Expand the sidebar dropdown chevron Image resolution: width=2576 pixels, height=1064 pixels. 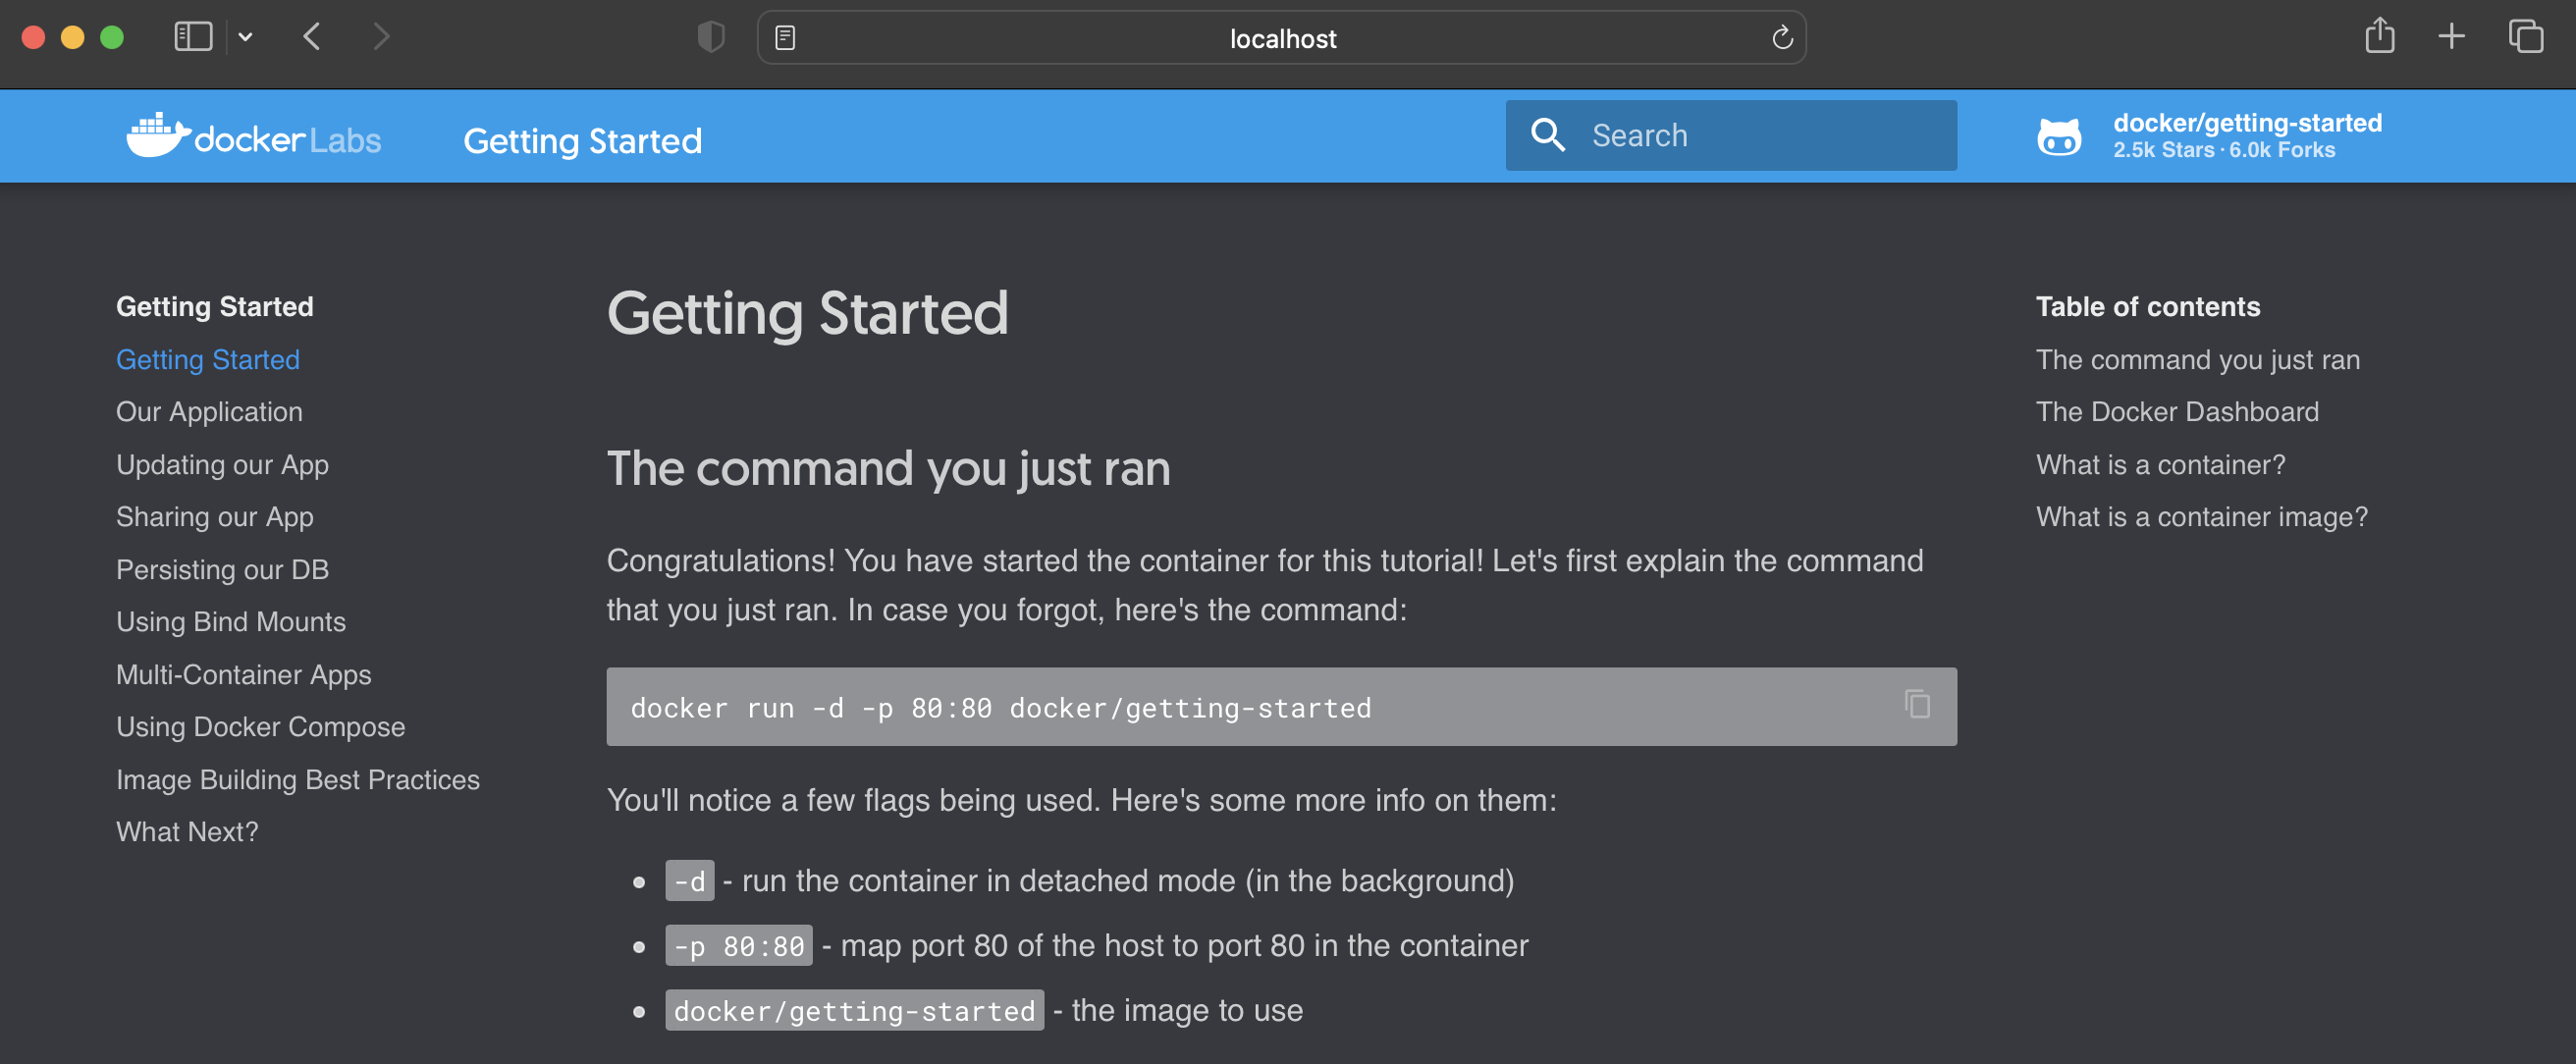(x=245, y=37)
